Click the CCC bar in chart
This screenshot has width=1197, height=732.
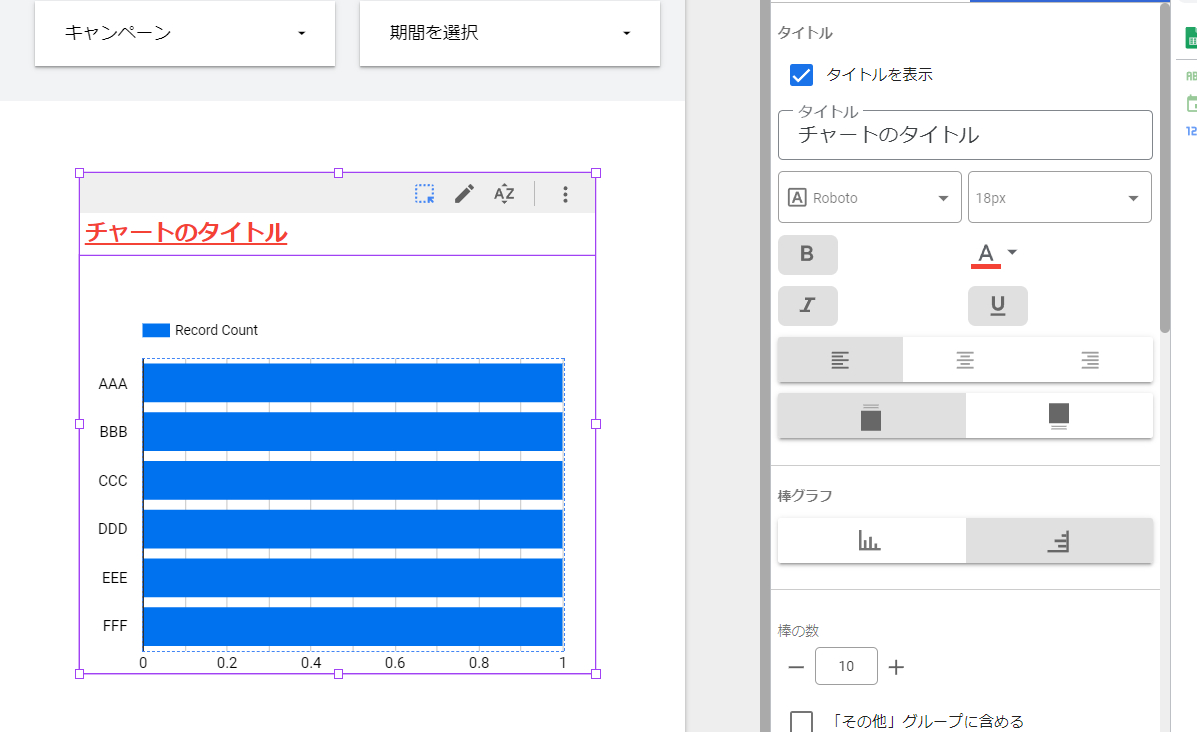pos(353,480)
